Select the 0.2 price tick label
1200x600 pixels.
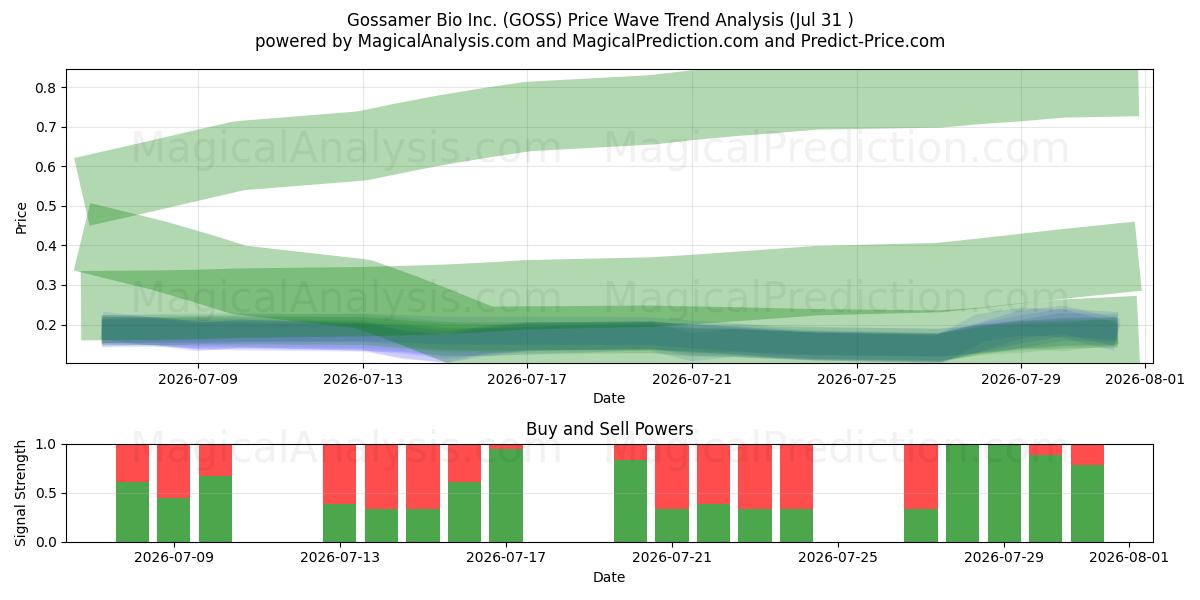coord(48,325)
